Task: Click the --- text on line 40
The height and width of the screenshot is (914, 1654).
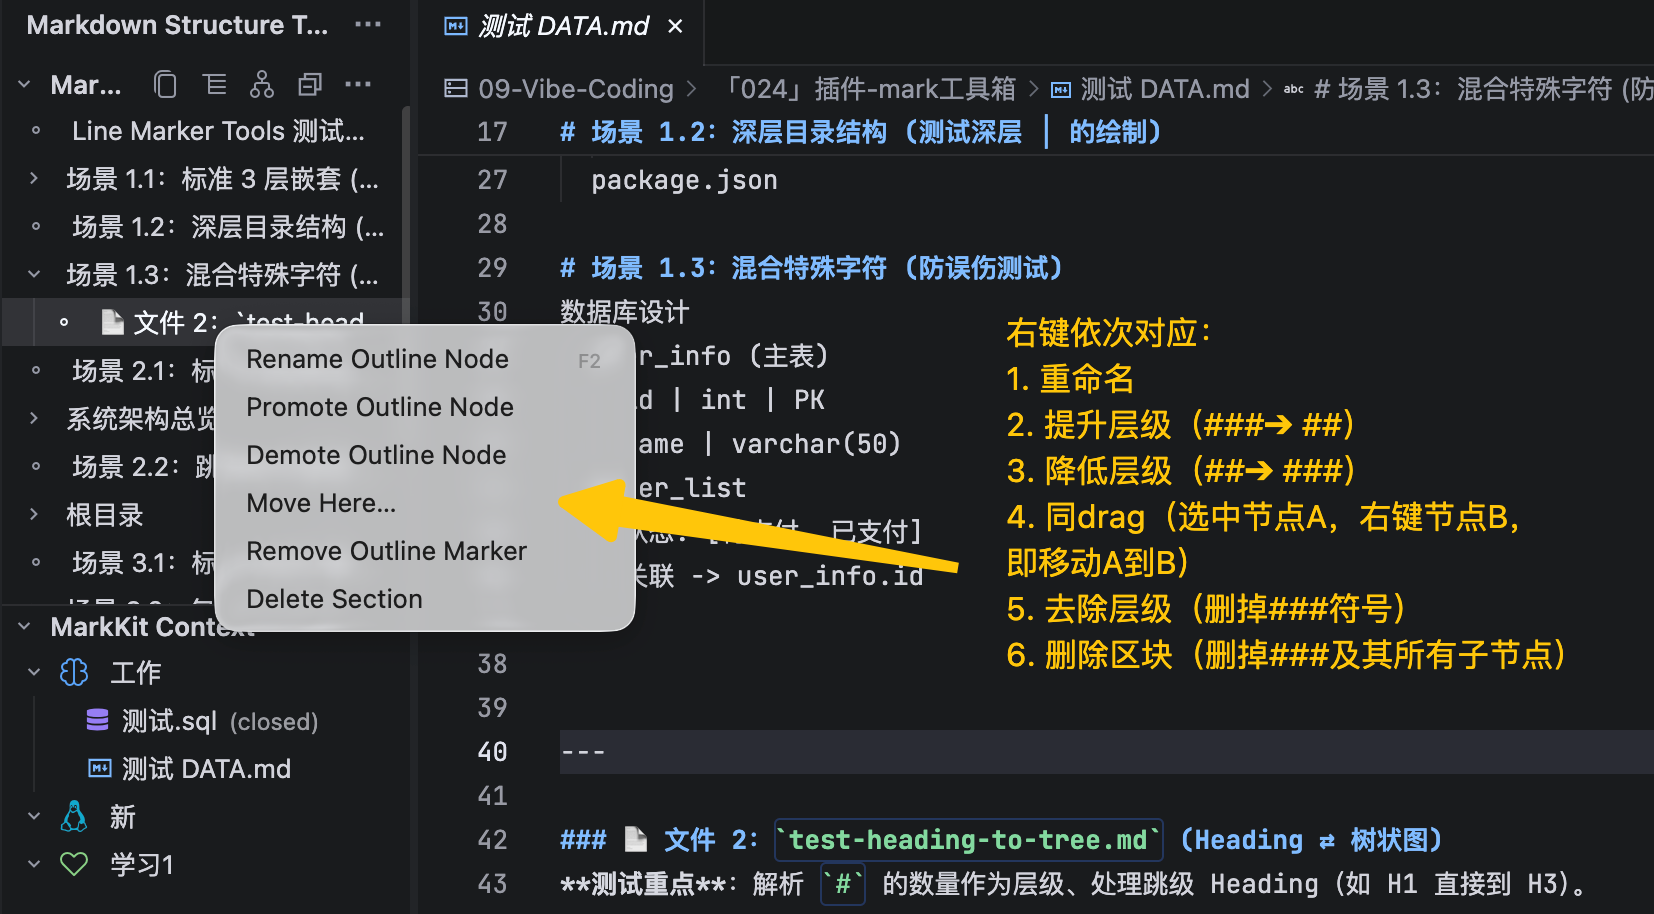Action: pos(582,752)
